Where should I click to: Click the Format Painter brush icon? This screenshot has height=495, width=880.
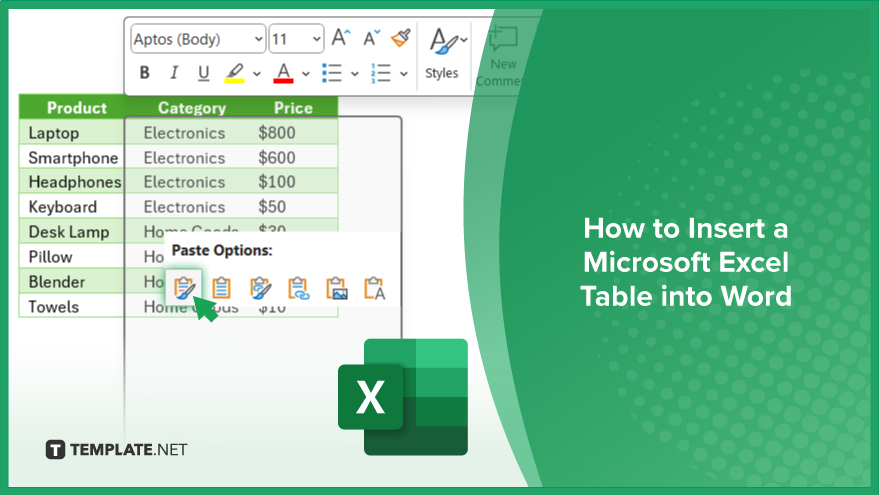(401, 38)
